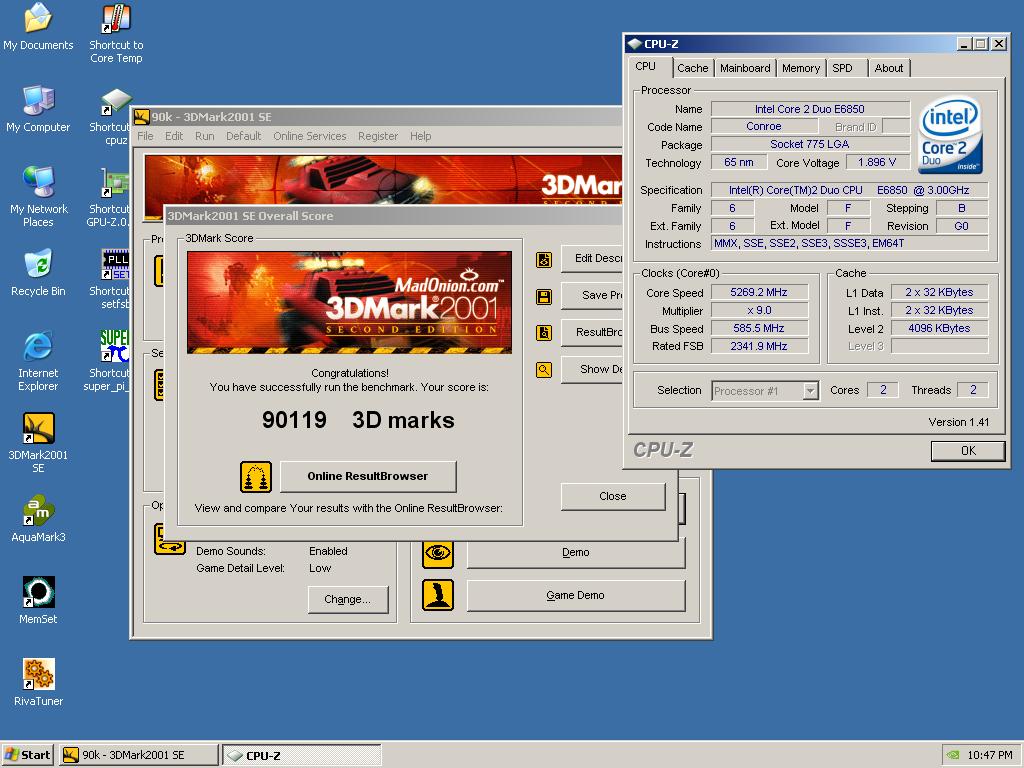Launch the AquaMark3 desktop icon

coord(38,519)
